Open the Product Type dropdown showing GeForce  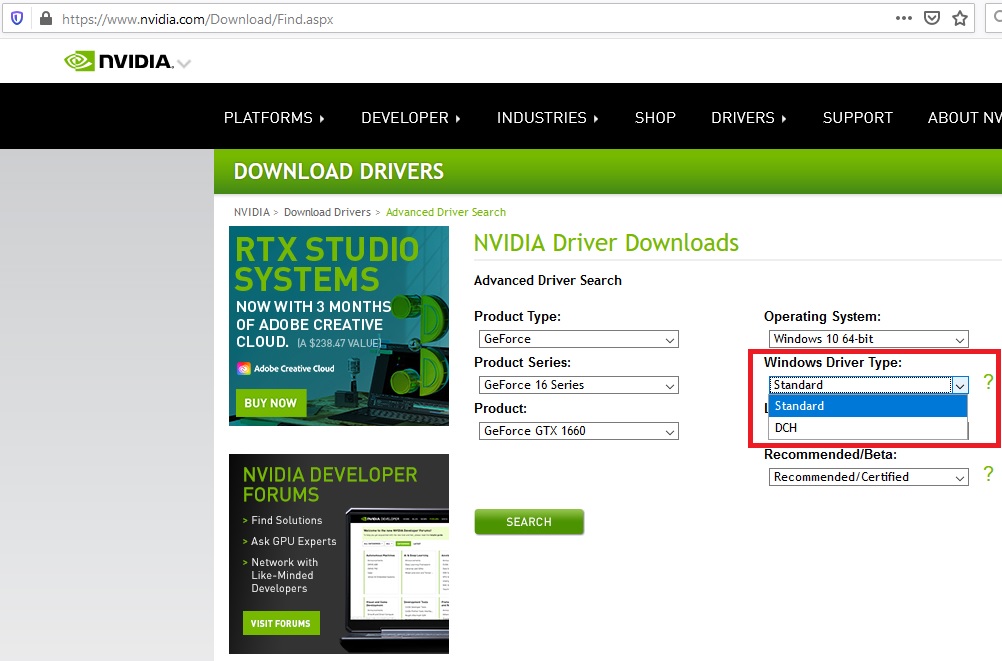click(x=578, y=339)
